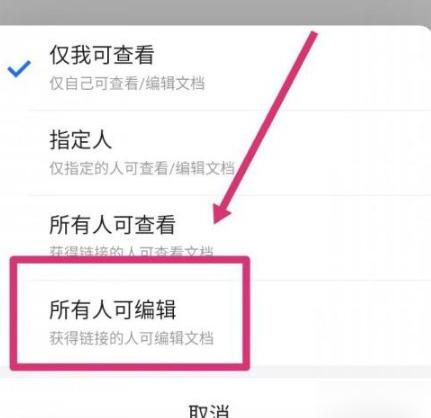The image size is (431, 418).
Task: Select the 仅我可查看 permission option
Action: point(215,68)
